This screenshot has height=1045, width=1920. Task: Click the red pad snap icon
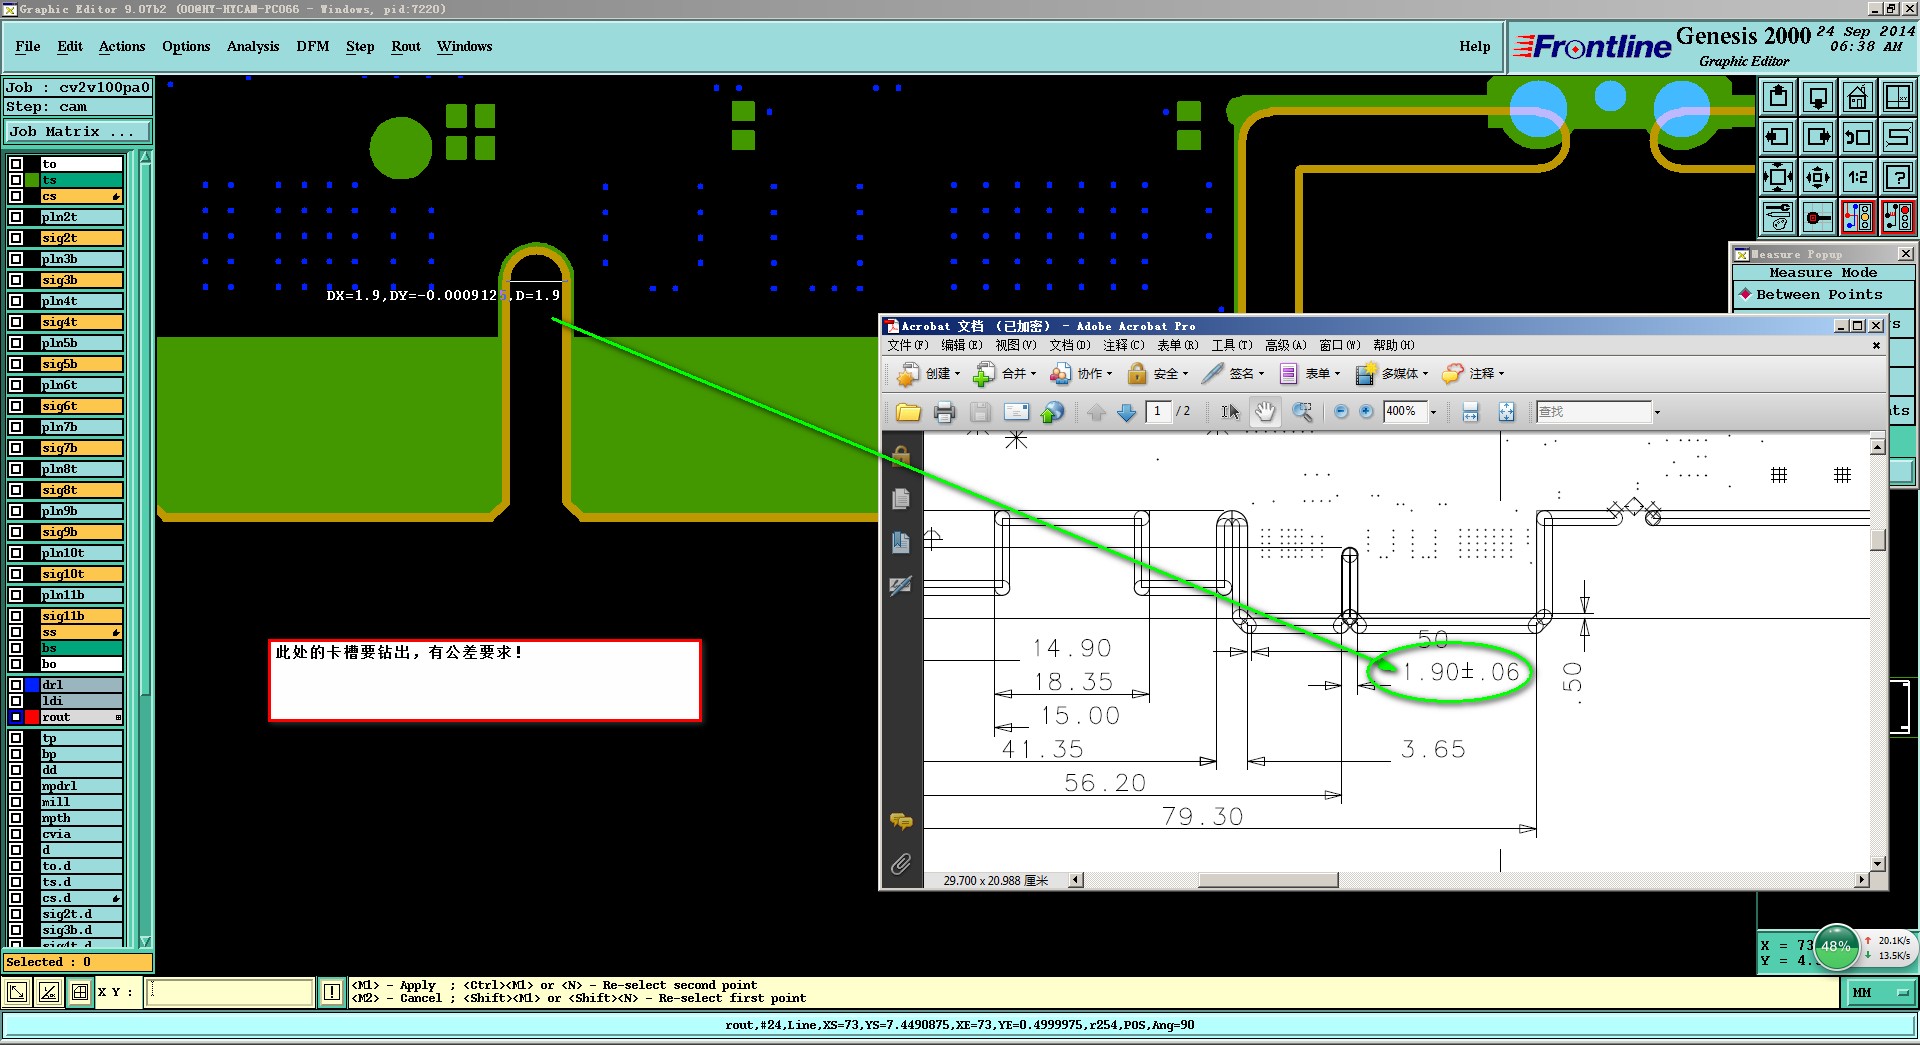pos(1818,217)
